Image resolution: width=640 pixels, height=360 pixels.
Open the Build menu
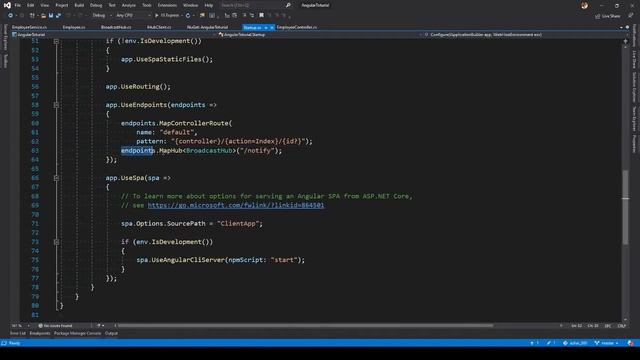click(x=79, y=5)
